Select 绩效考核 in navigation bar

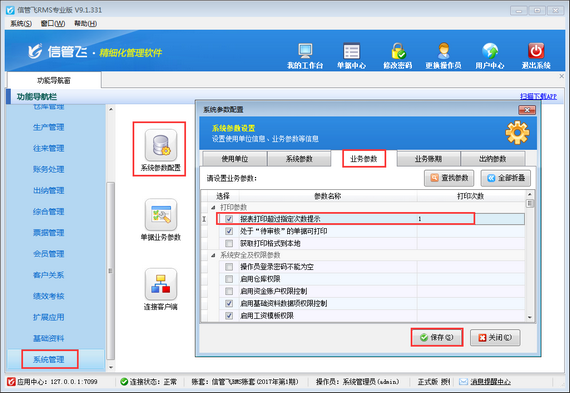pyautogui.click(x=48, y=296)
